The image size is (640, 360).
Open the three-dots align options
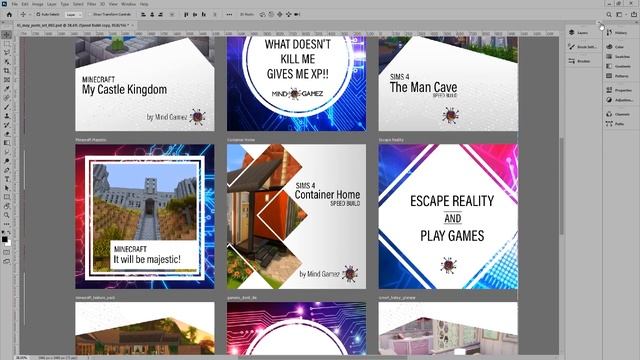(x=229, y=14)
